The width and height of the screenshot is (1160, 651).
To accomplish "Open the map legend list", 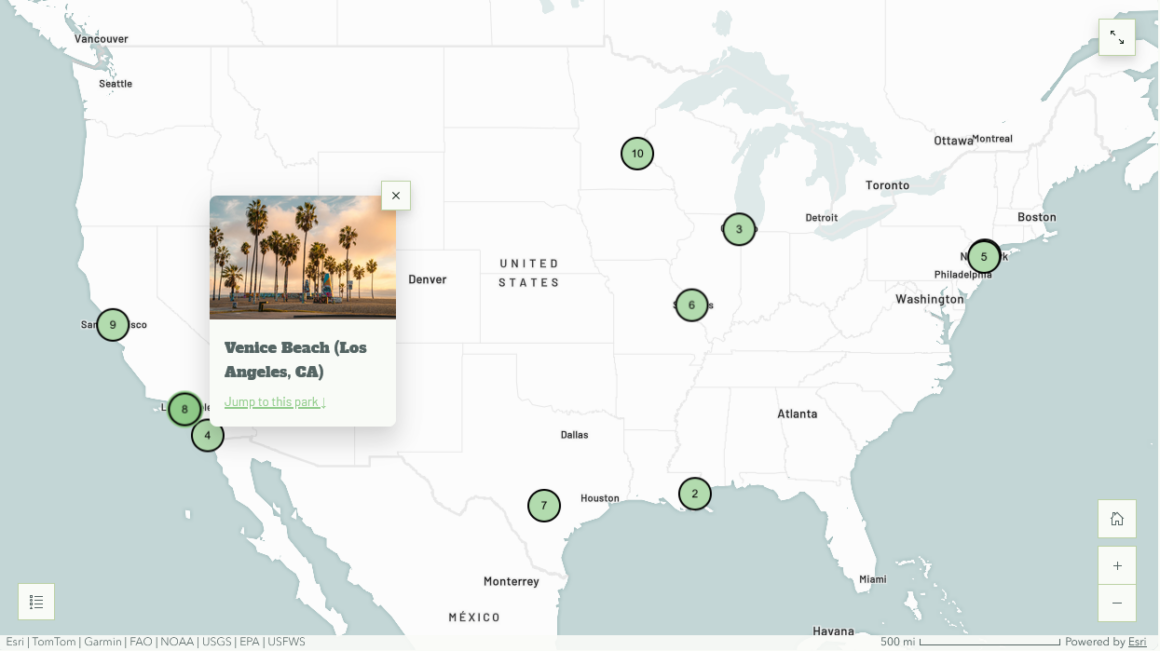I will (x=36, y=601).
